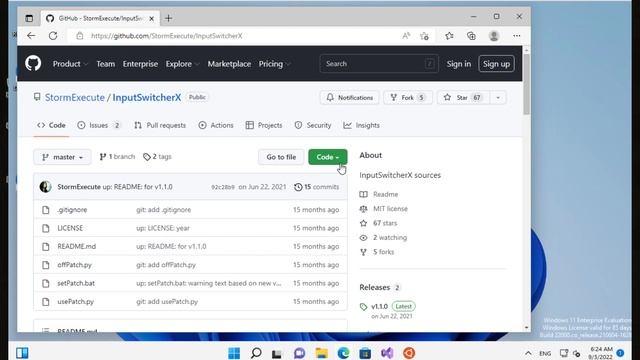Expand the Explore menu
Viewport: 640px width, 360px height.
pos(182,64)
